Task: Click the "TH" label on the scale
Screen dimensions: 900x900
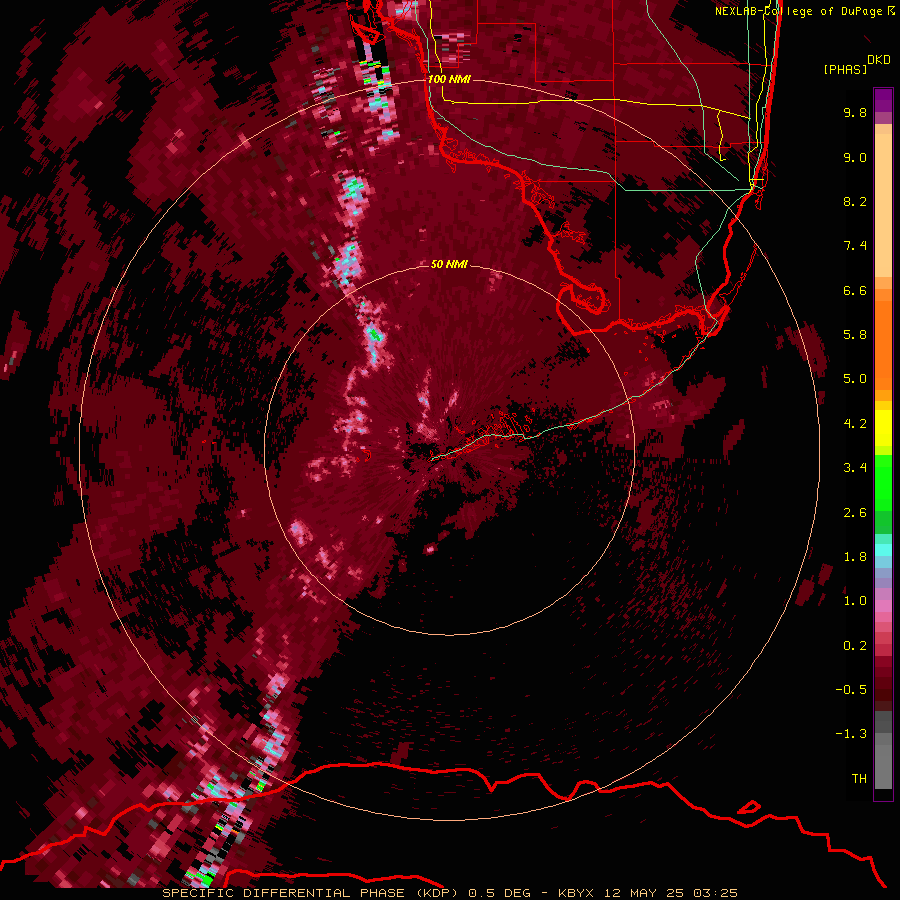Action: (x=859, y=779)
